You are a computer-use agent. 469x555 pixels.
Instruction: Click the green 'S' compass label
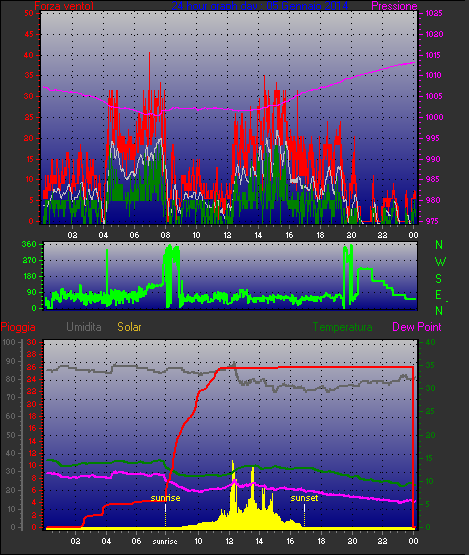tap(439, 279)
